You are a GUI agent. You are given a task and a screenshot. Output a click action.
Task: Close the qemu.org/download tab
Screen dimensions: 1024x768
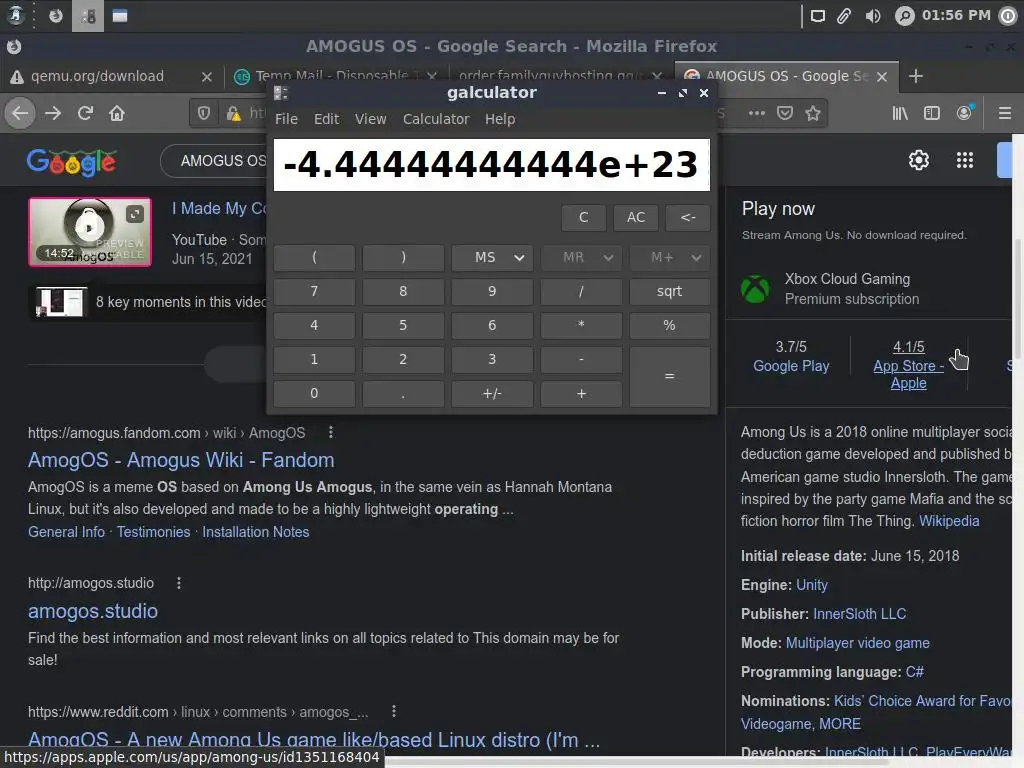[207, 77]
